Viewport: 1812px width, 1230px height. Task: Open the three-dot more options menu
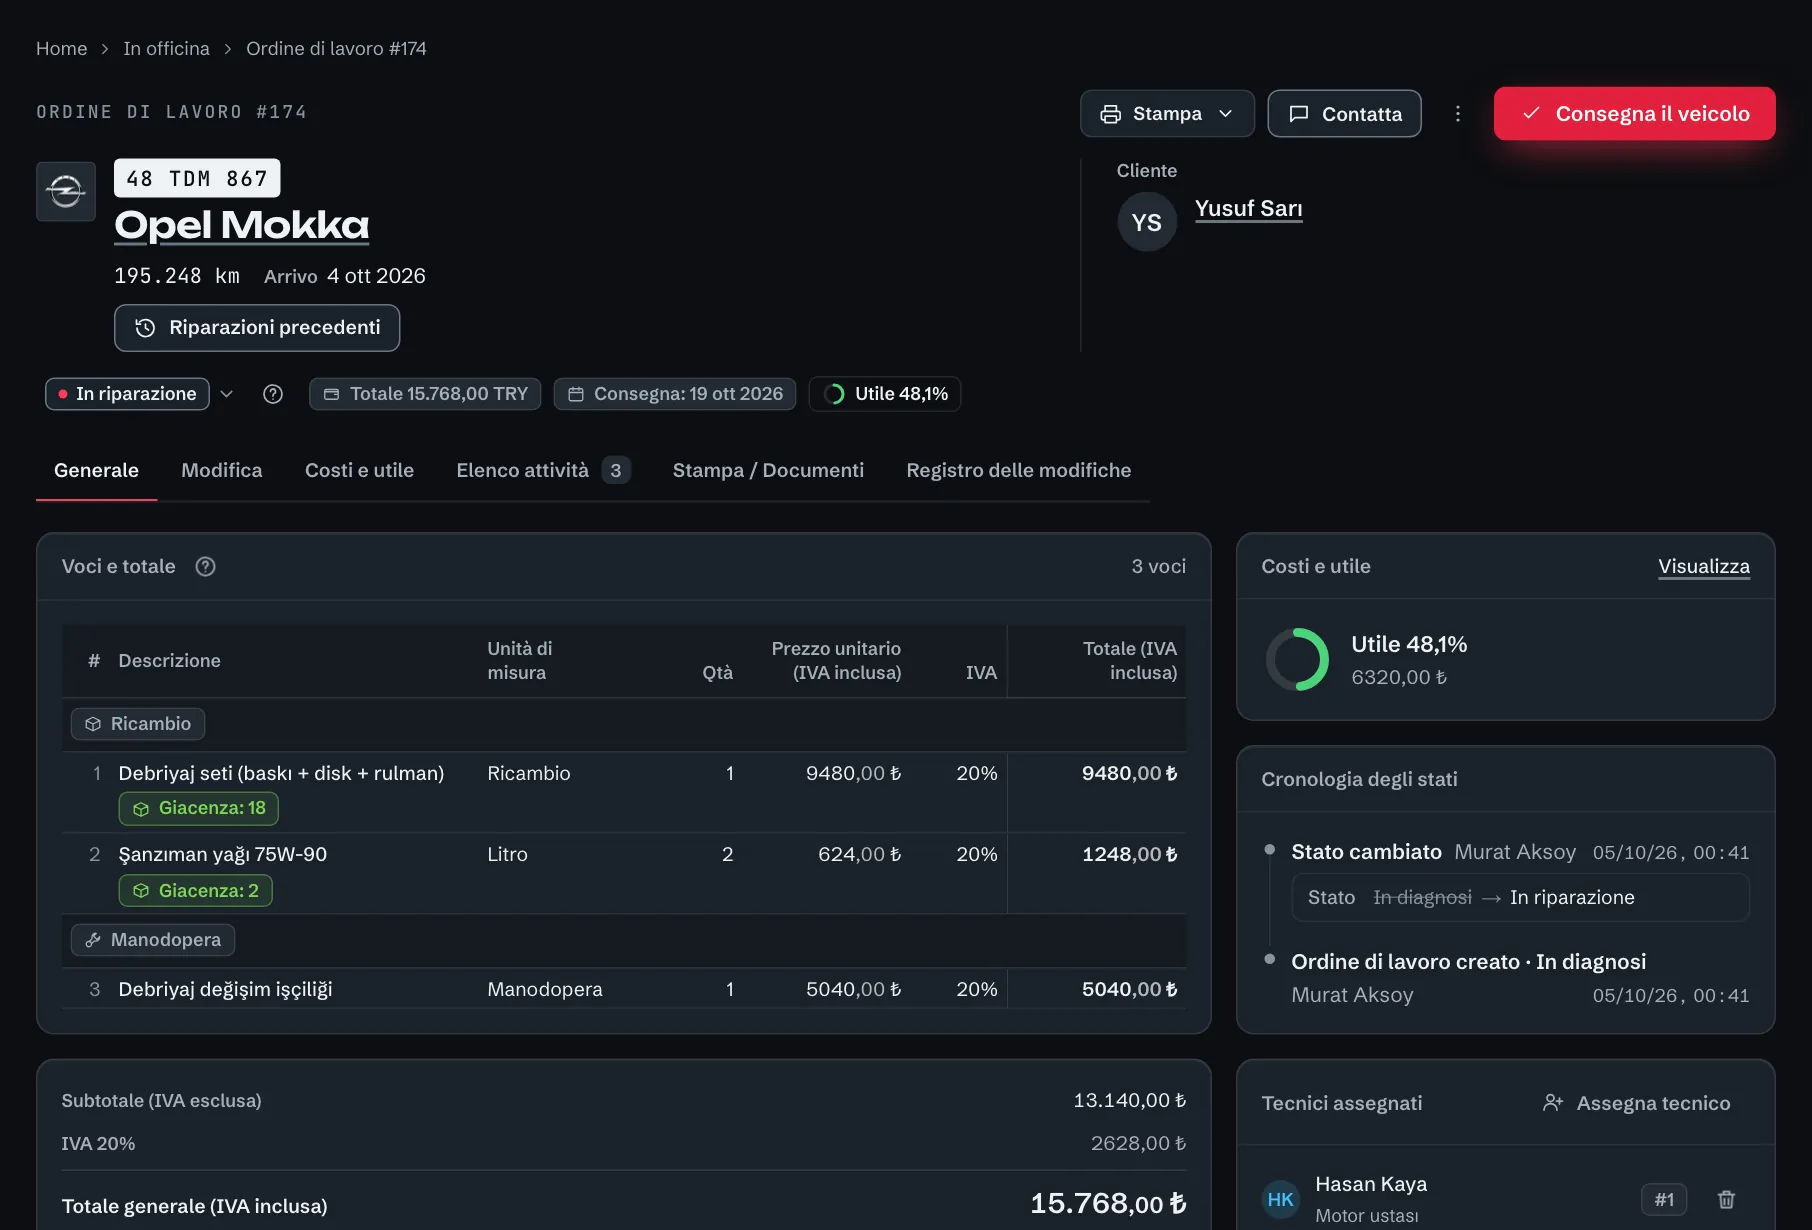pyautogui.click(x=1458, y=114)
